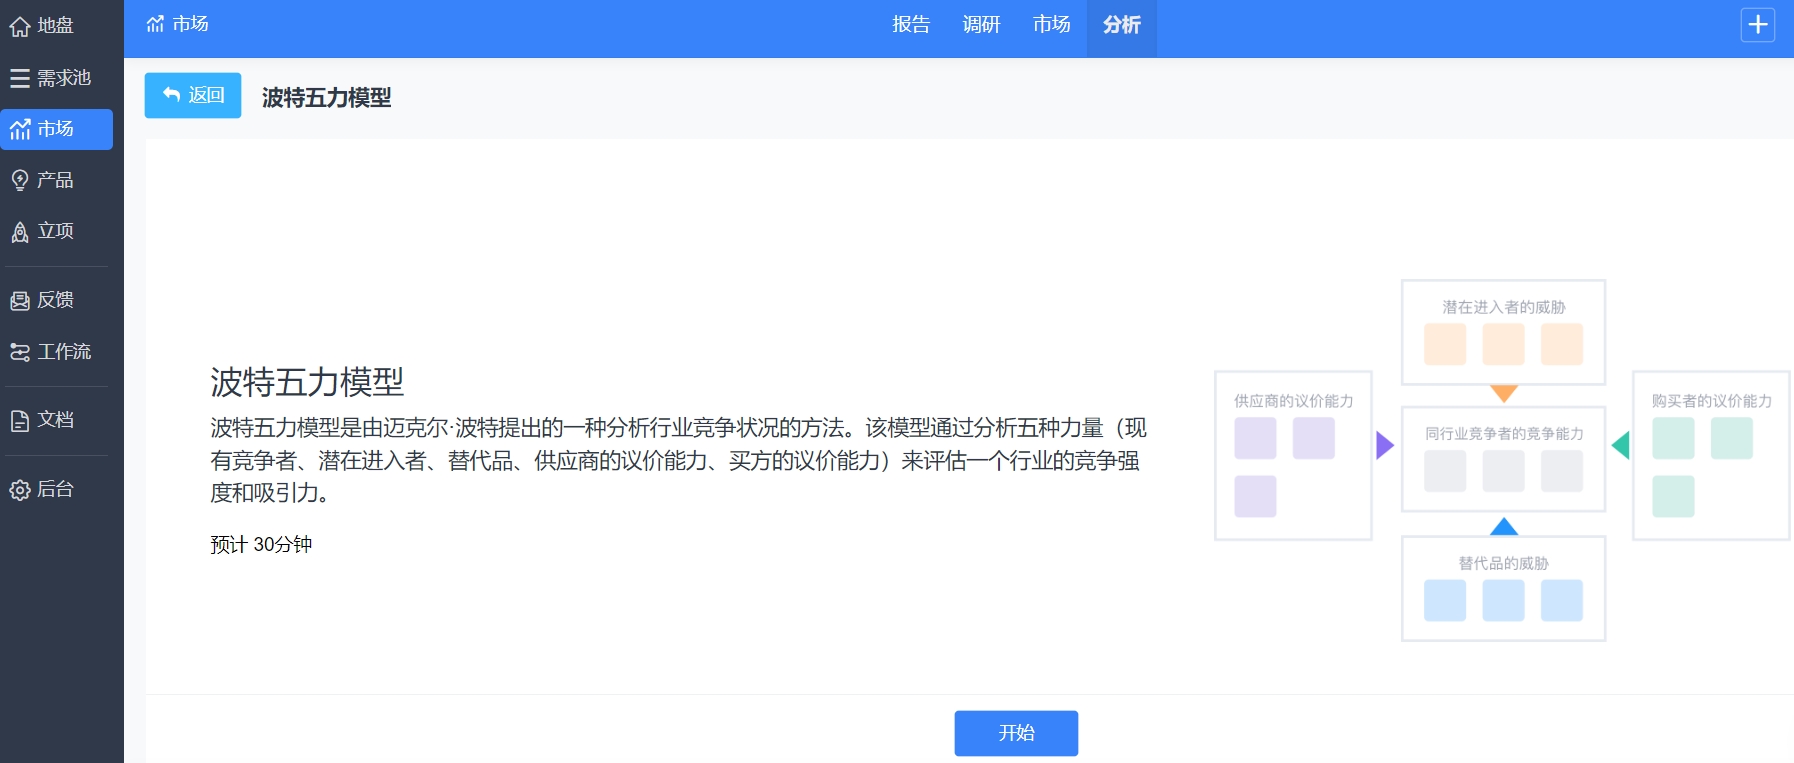Click the 返回 back button
The width and height of the screenshot is (1794, 763).
pyautogui.click(x=193, y=95)
